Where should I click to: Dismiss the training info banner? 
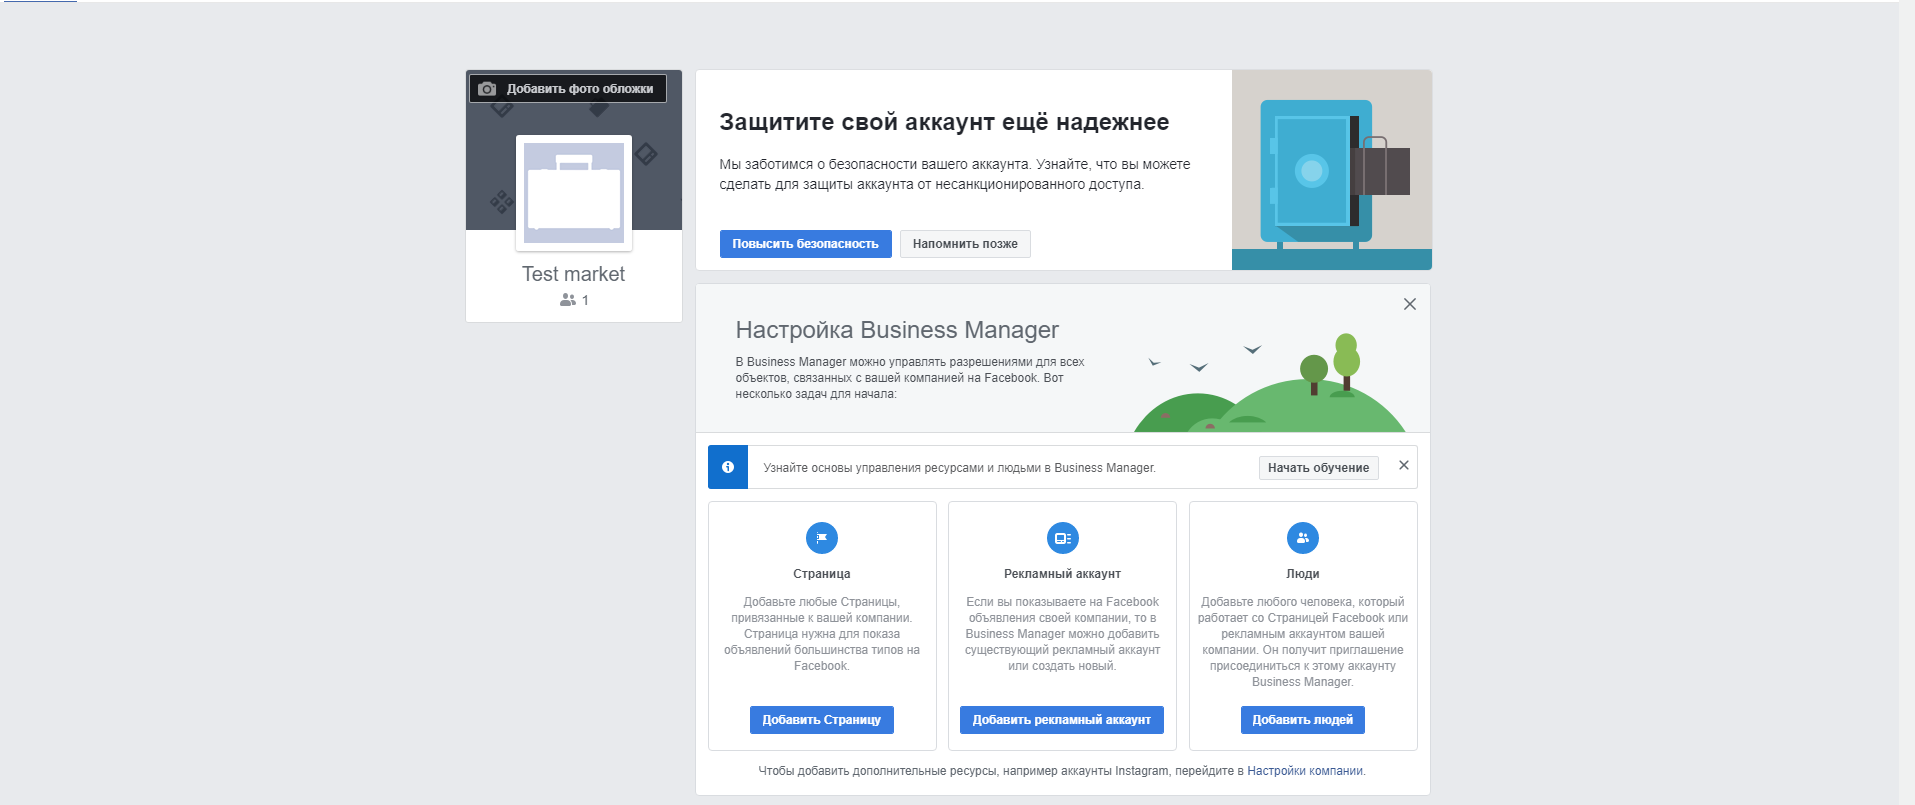click(1403, 465)
